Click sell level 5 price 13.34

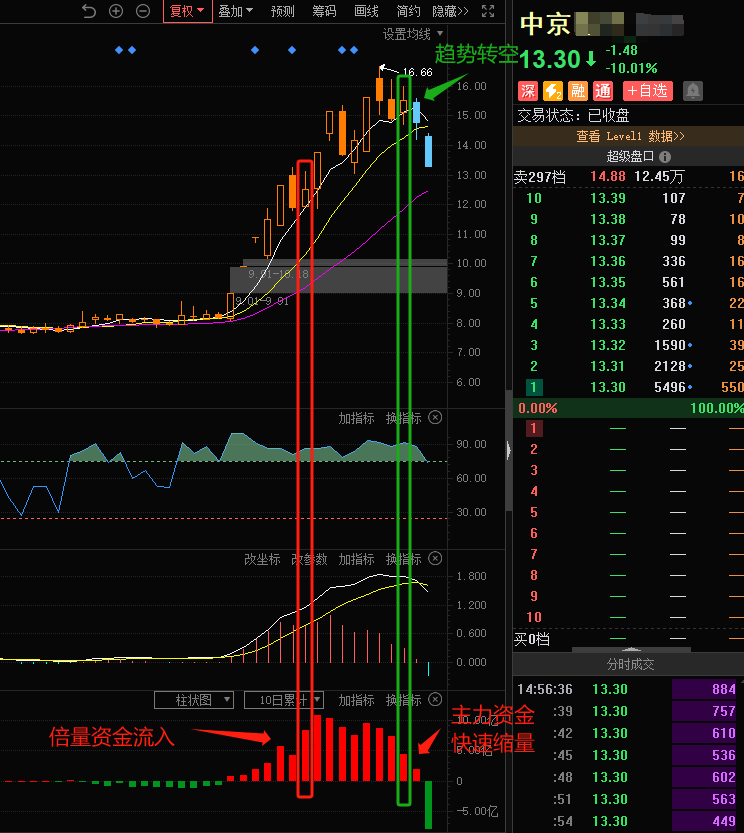(608, 303)
